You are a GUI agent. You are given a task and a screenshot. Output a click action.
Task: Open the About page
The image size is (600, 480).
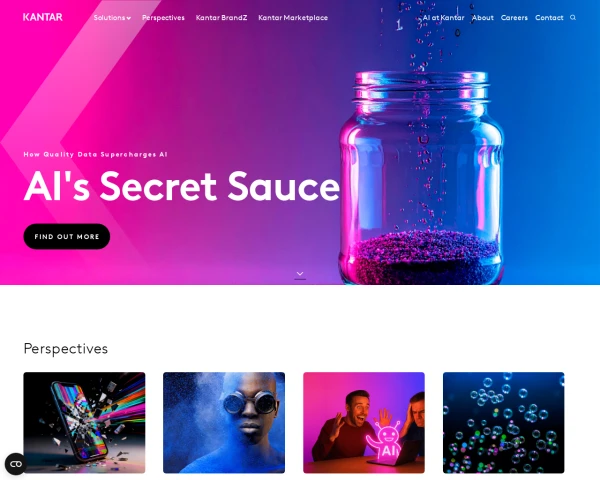tap(483, 18)
